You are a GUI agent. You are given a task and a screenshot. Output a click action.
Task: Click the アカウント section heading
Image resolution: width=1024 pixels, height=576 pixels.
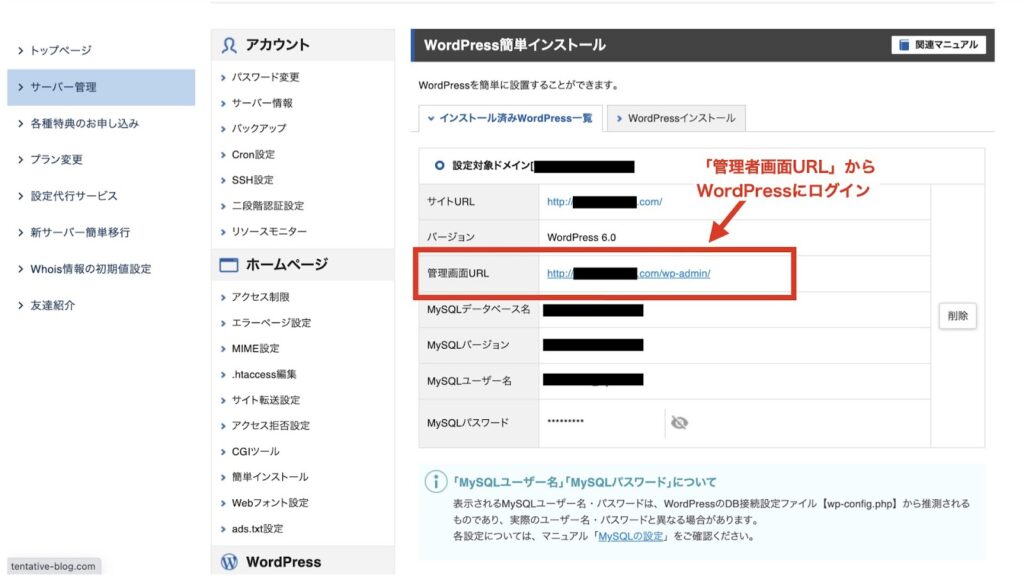tap(278, 45)
